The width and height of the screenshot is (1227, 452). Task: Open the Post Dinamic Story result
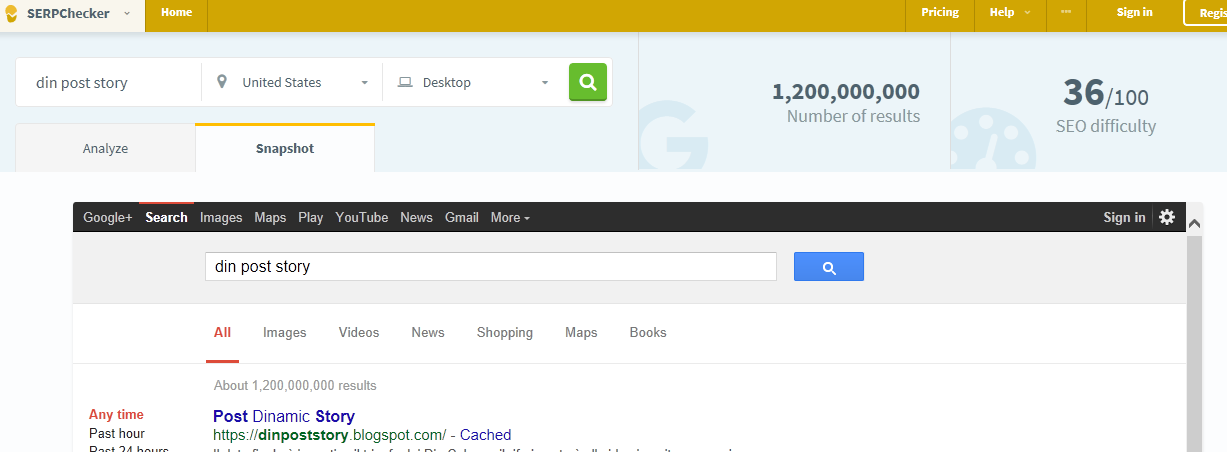[x=284, y=416]
